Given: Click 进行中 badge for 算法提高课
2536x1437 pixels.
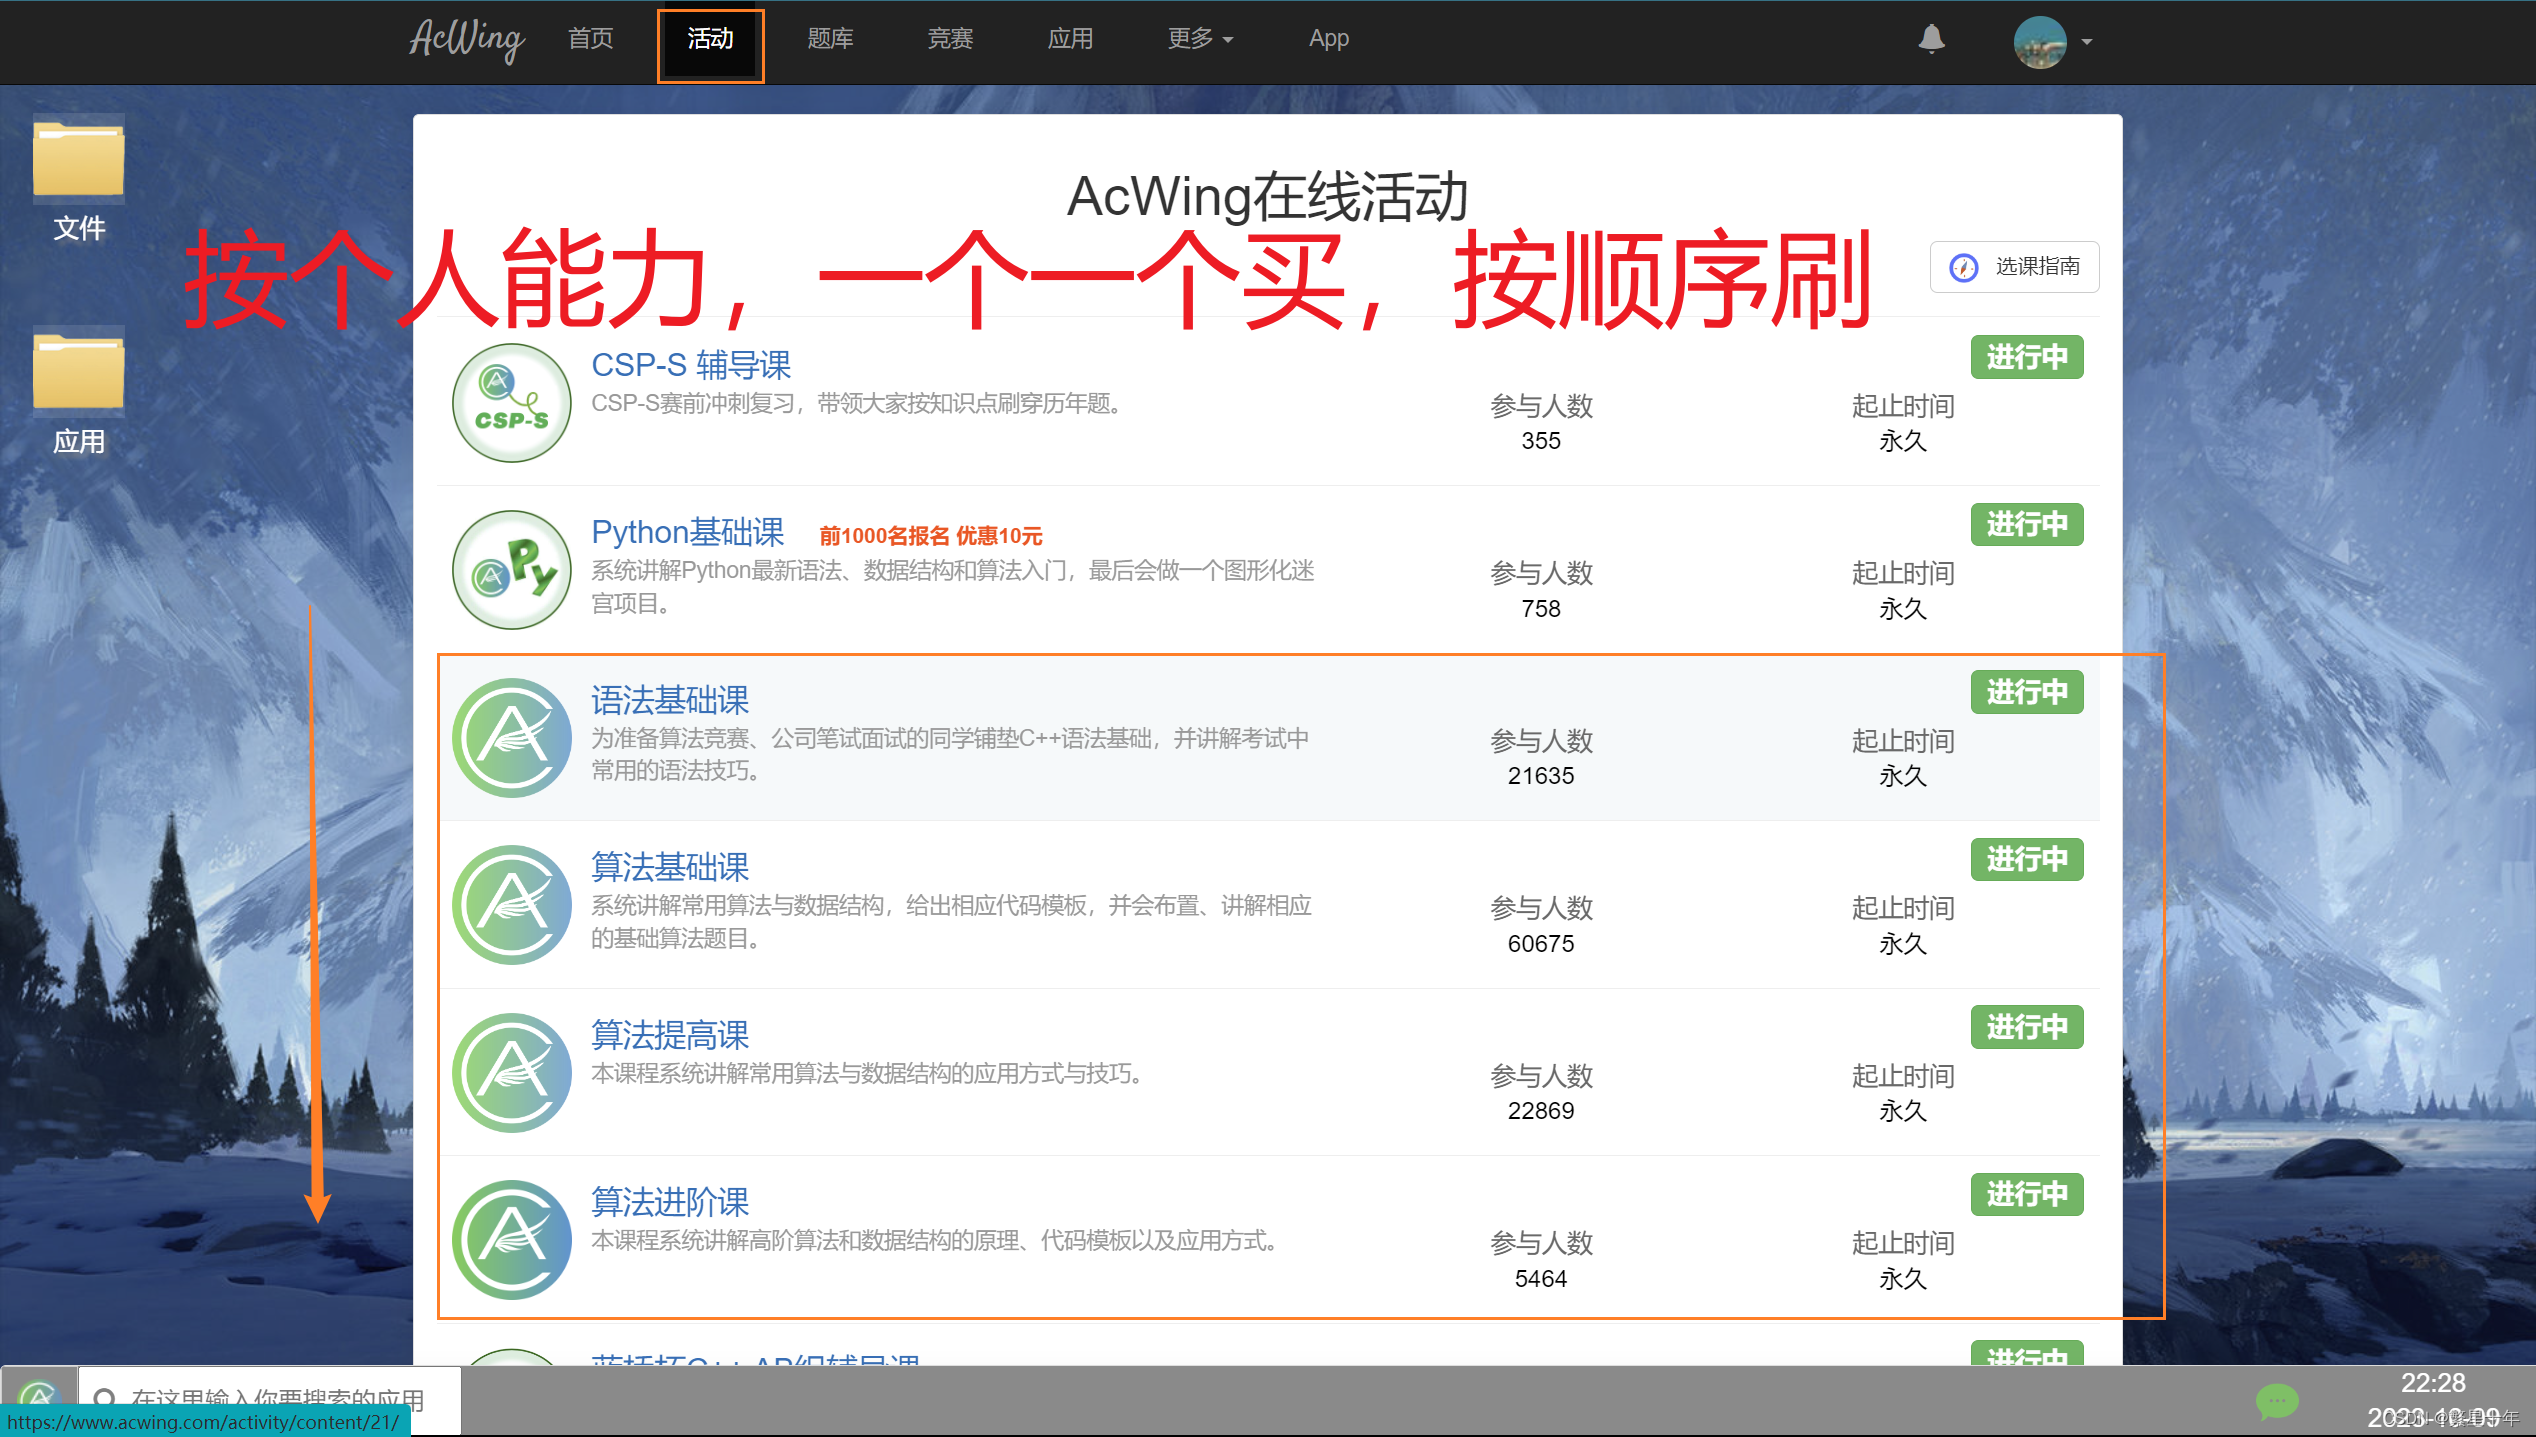Looking at the screenshot, I should coord(2027,1027).
